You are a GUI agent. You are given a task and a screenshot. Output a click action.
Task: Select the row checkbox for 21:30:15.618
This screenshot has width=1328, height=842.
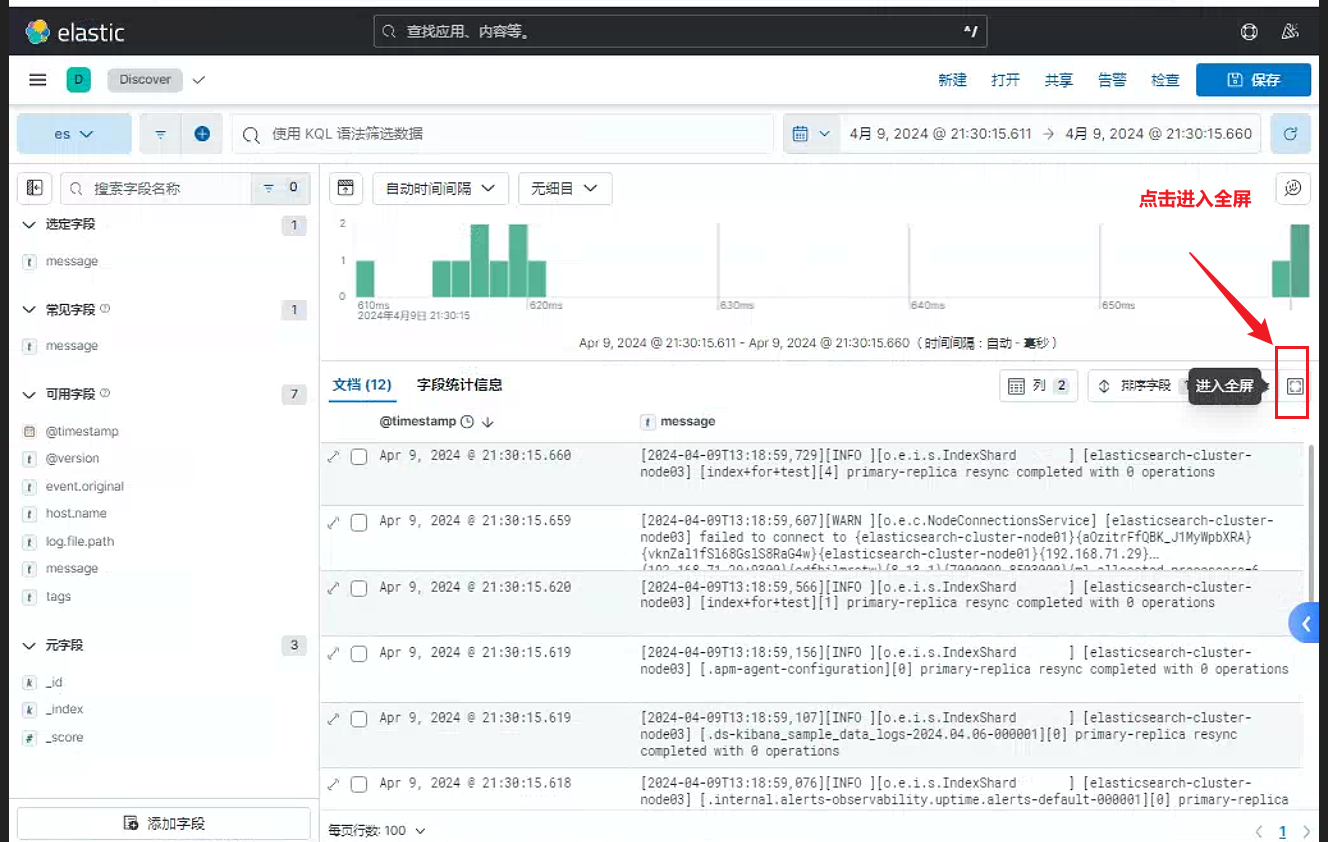click(x=359, y=784)
